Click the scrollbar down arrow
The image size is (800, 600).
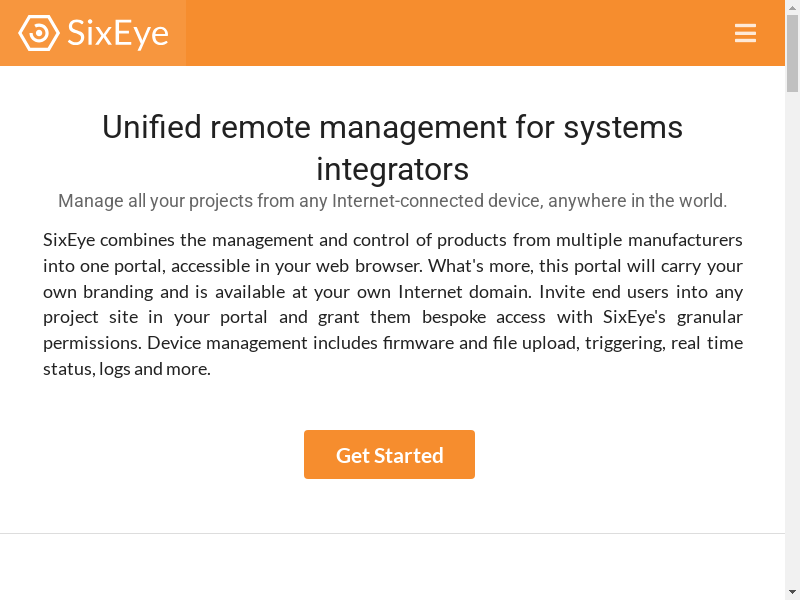click(792, 591)
